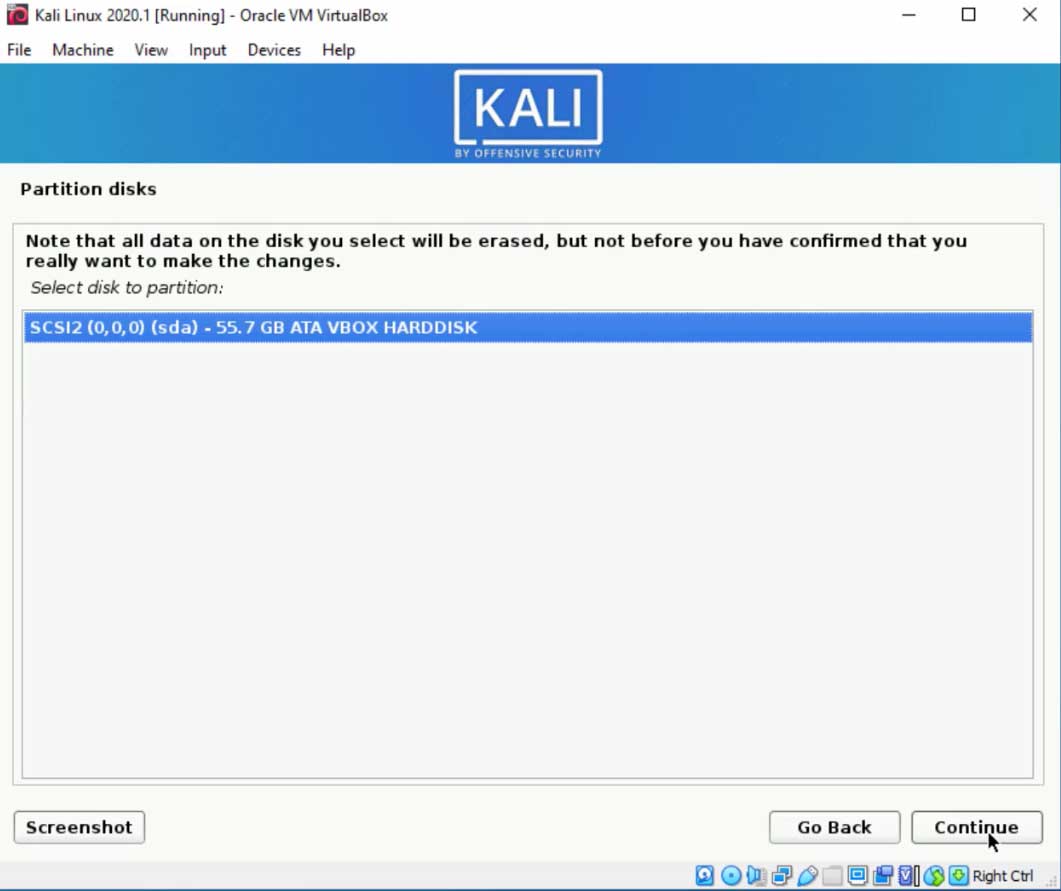Open the File menu
The width and height of the screenshot is (1061, 891).
pyautogui.click(x=19, y=50)
